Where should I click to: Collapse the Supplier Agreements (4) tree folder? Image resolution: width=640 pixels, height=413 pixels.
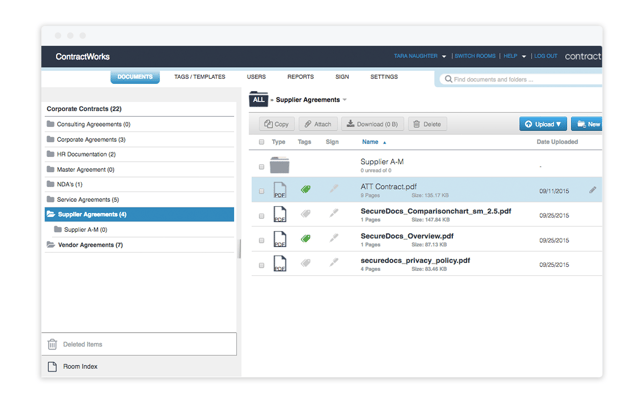tap(51, 214)
